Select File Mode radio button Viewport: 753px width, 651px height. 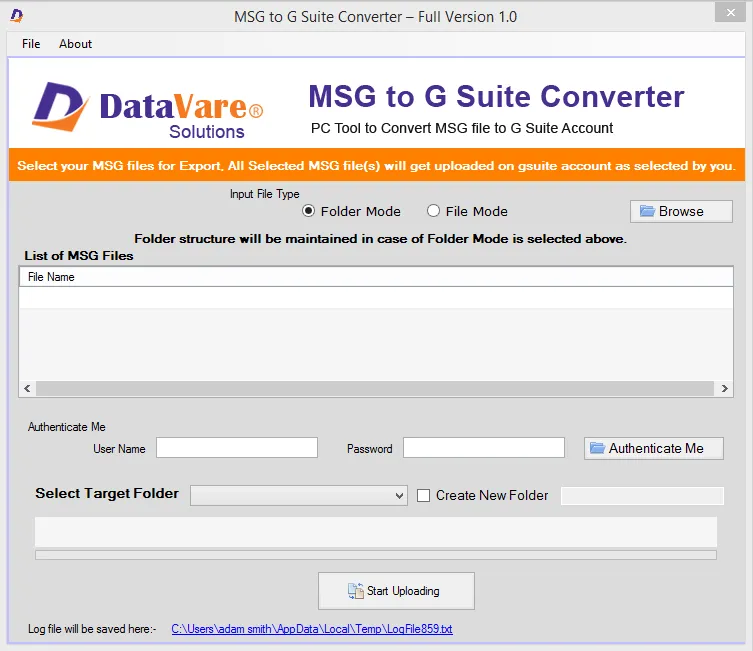[433, 211]
